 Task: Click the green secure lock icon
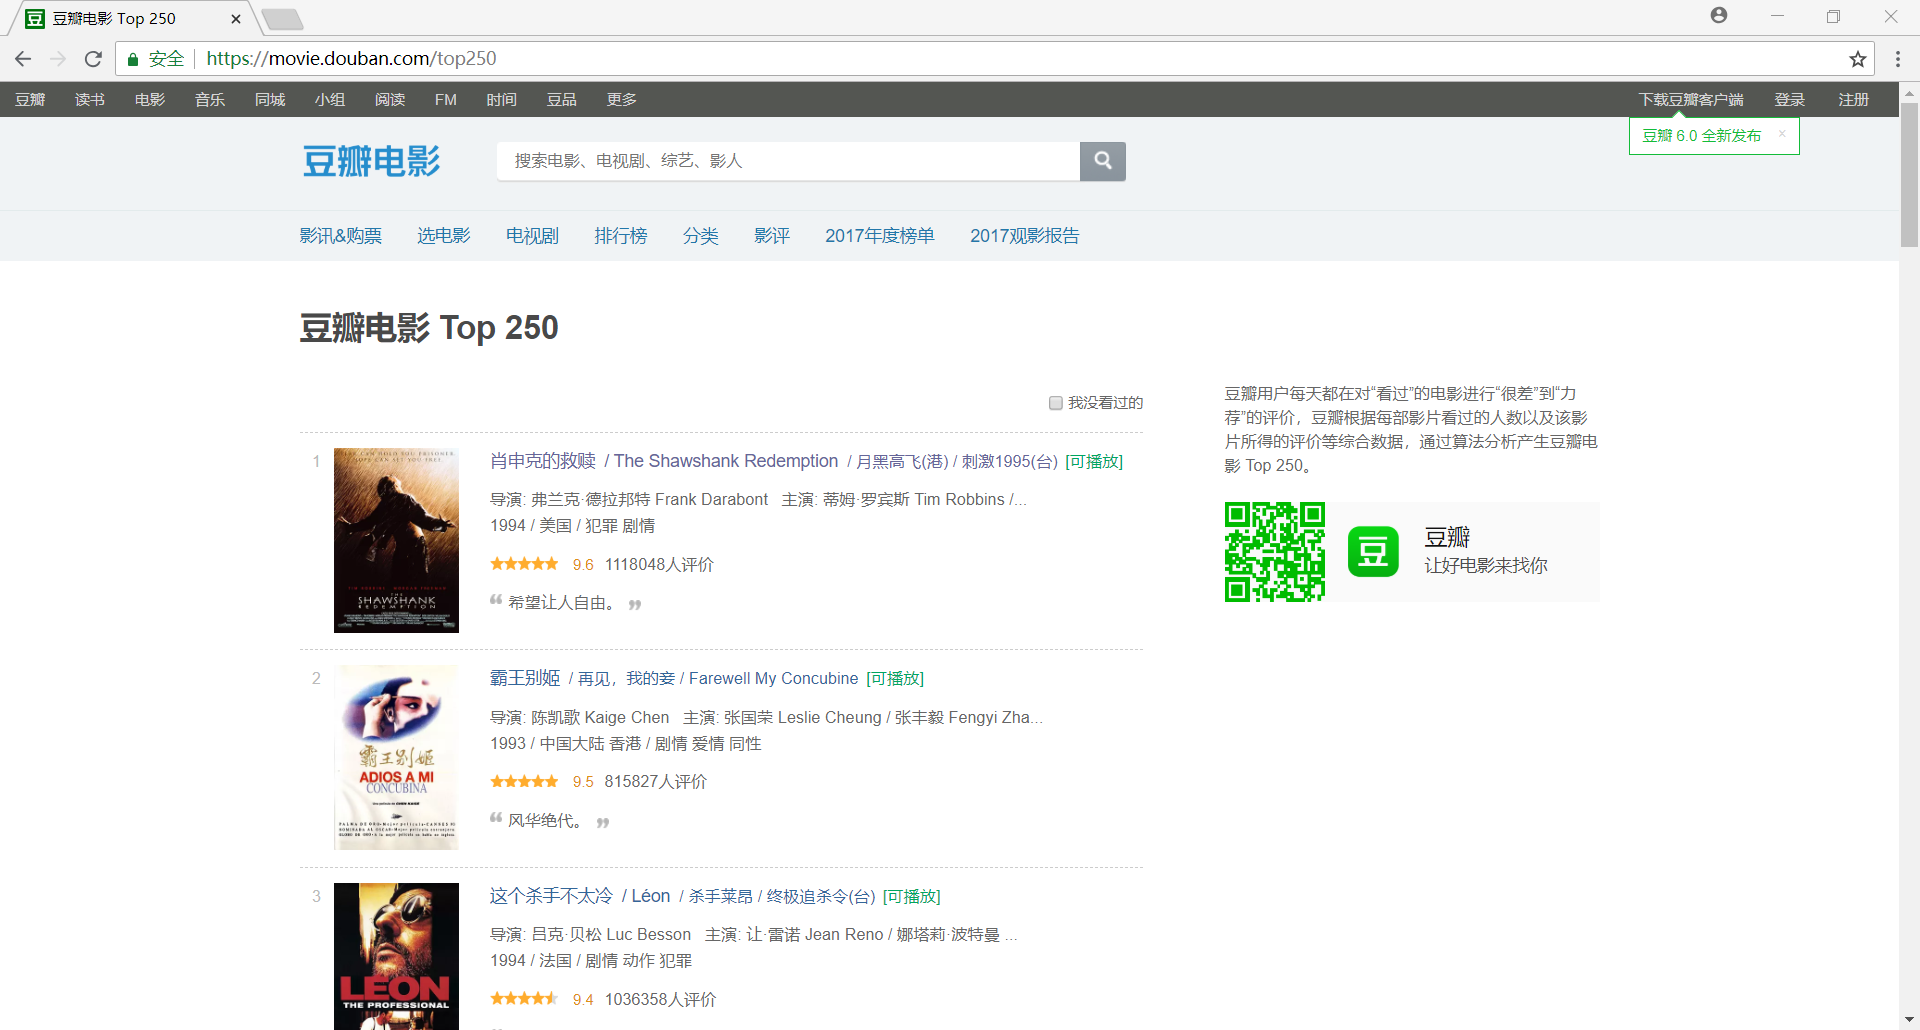click(133, 59)
